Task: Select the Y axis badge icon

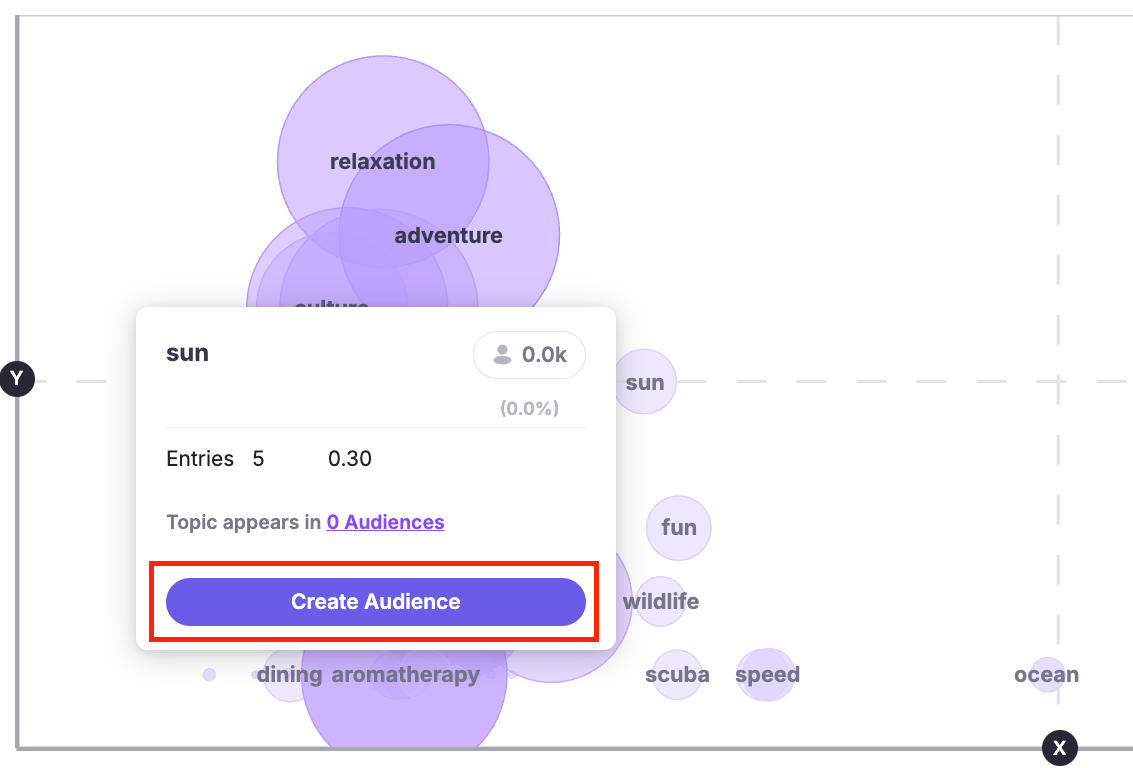Action: [x=17, y=378]
